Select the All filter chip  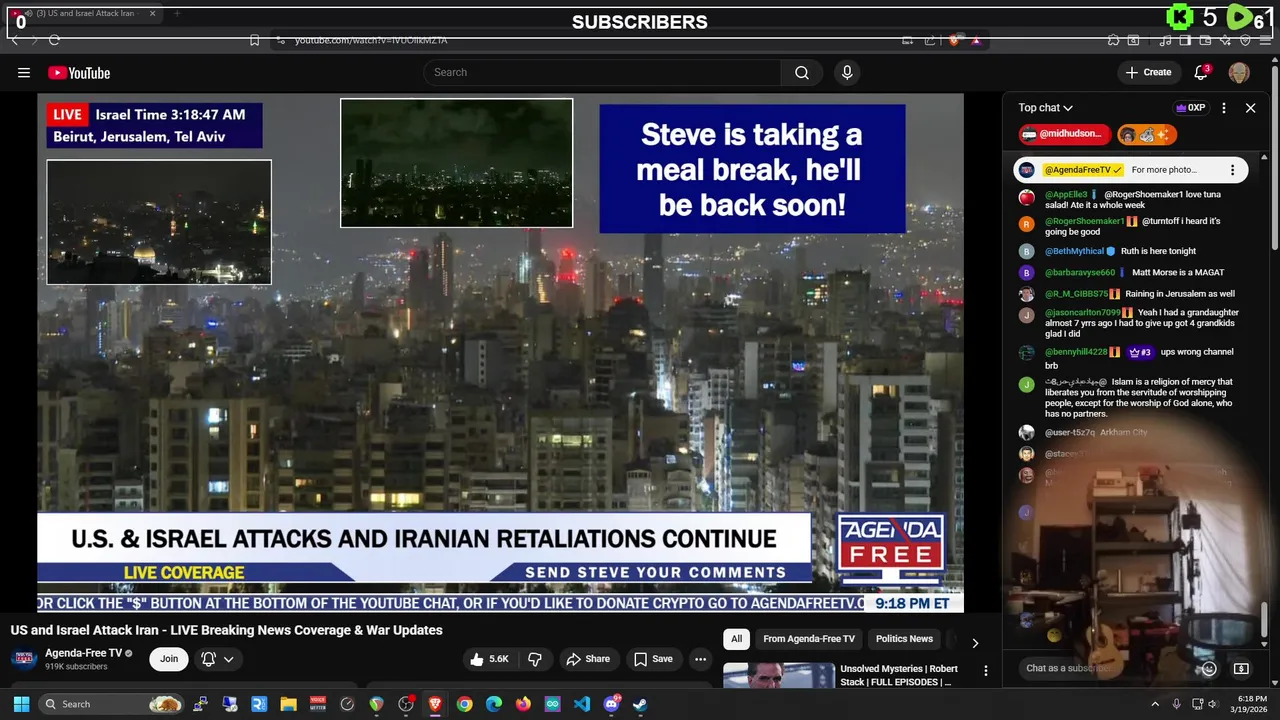(736, 639)
